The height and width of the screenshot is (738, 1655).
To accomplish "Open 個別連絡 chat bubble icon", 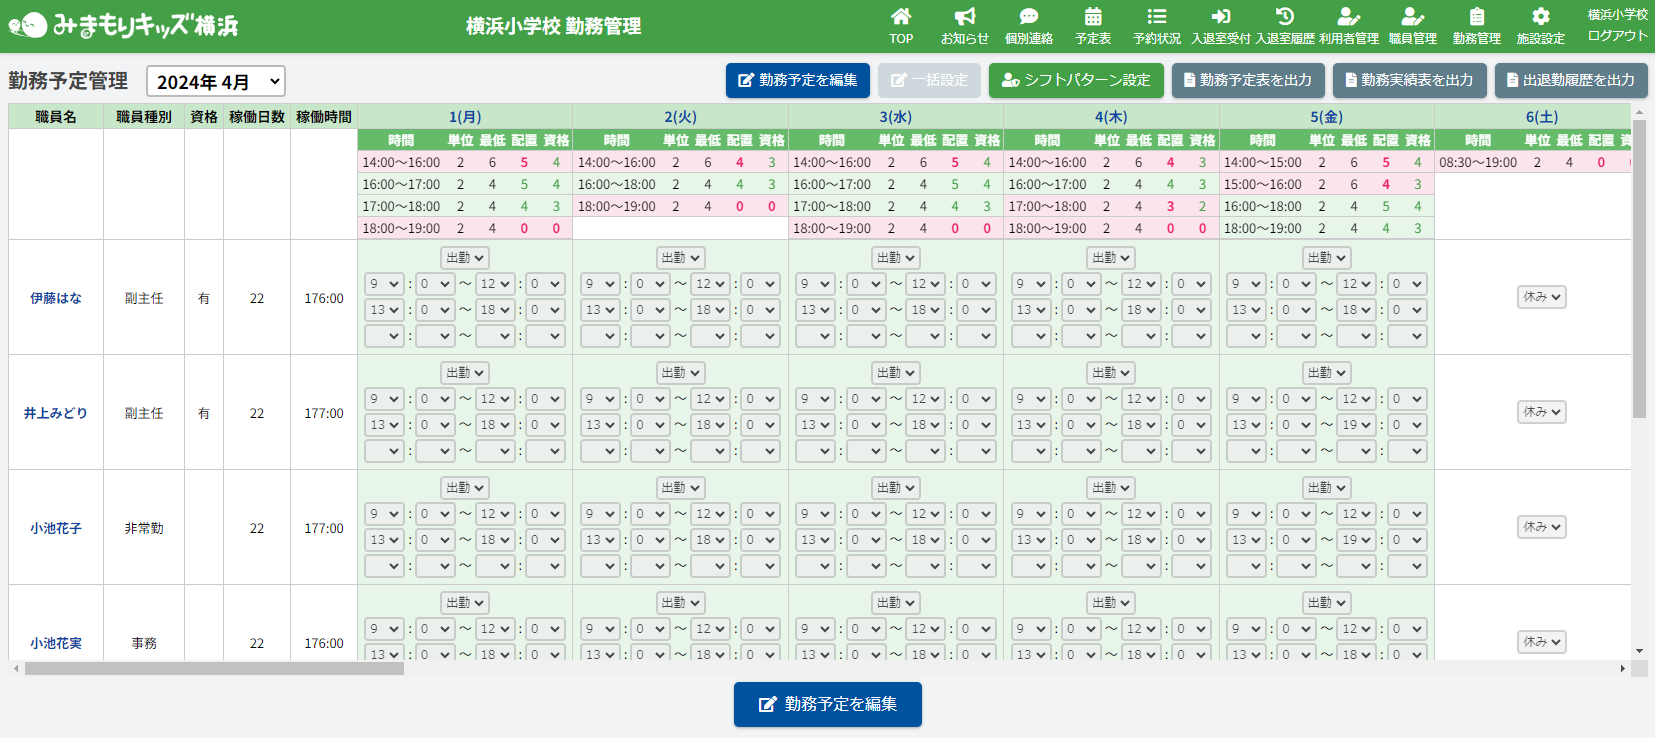I will pyautogui.click(x=1028, y=17).
